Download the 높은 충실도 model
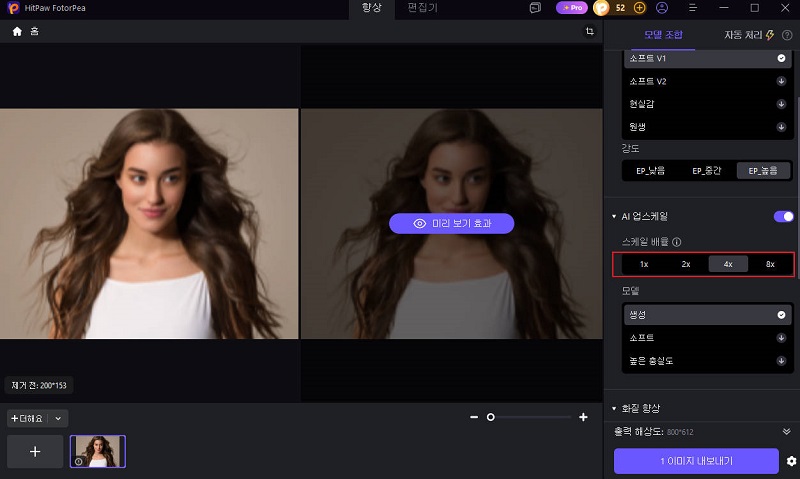The height and width of the screenshot is (479, 800). [x=781, y=361]
